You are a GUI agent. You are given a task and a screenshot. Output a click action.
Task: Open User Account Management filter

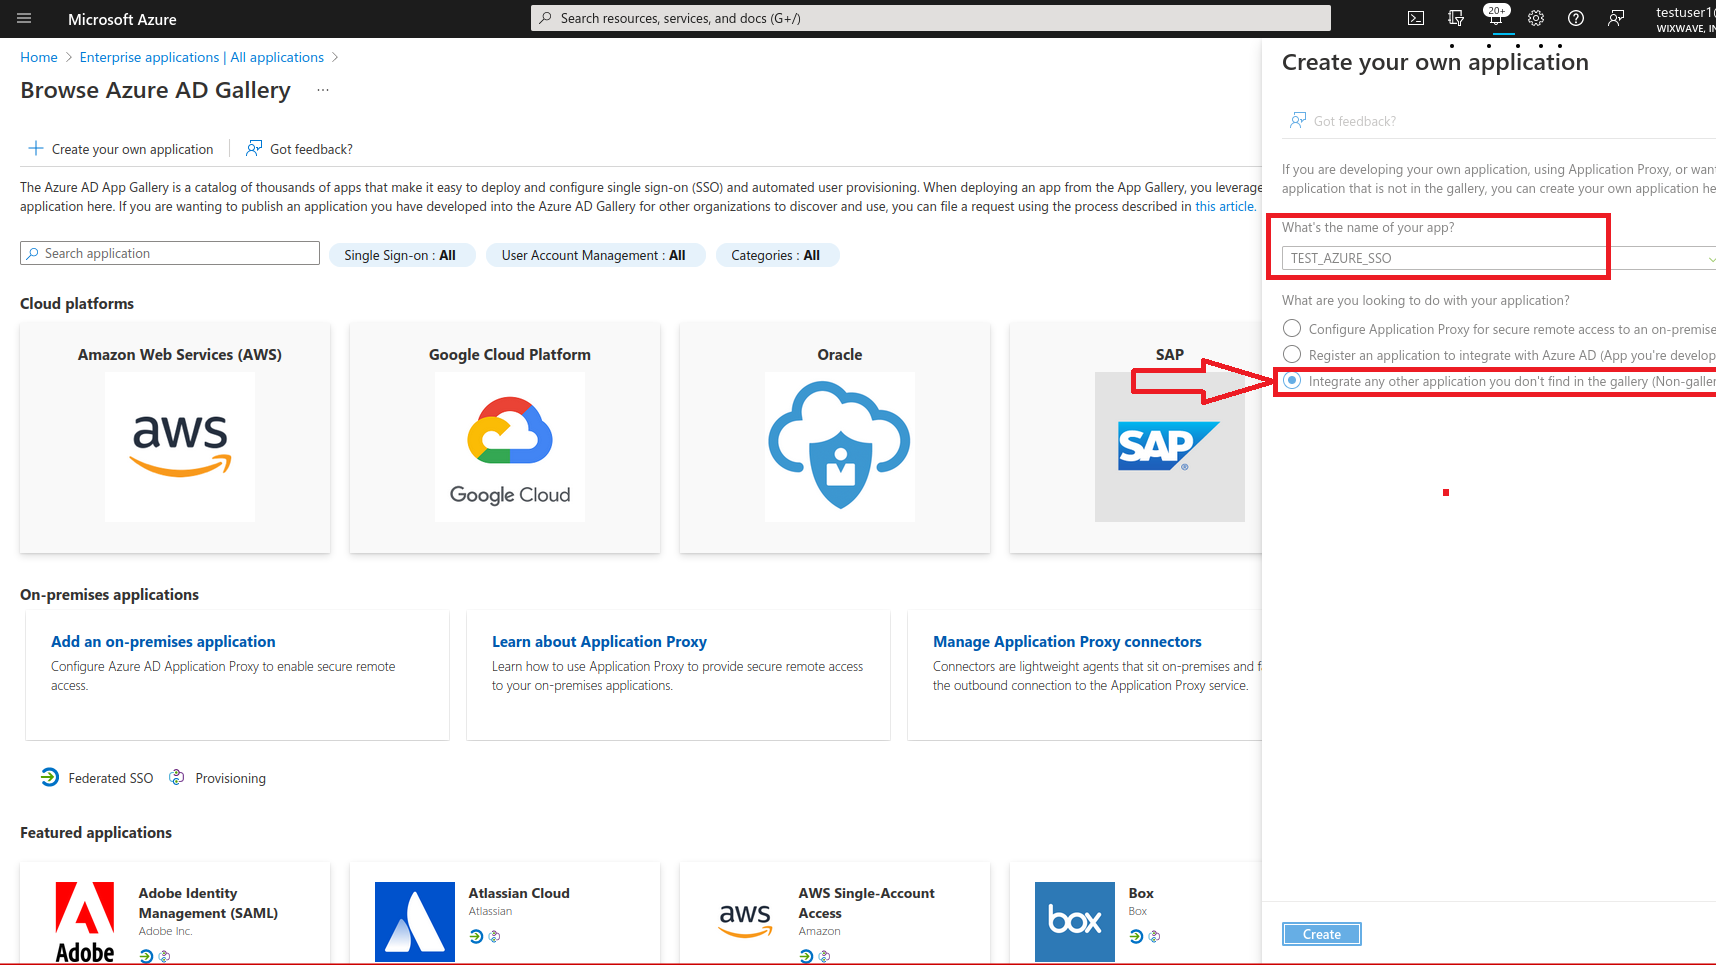pos(594,255)
